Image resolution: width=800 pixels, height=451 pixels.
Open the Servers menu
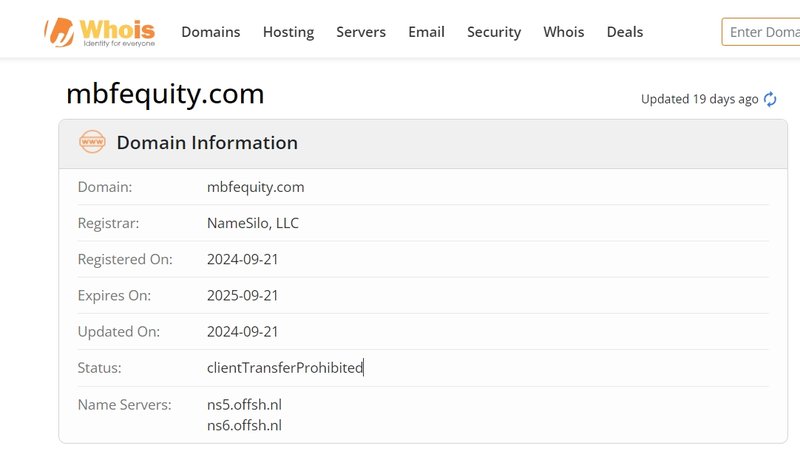[361, 32]
